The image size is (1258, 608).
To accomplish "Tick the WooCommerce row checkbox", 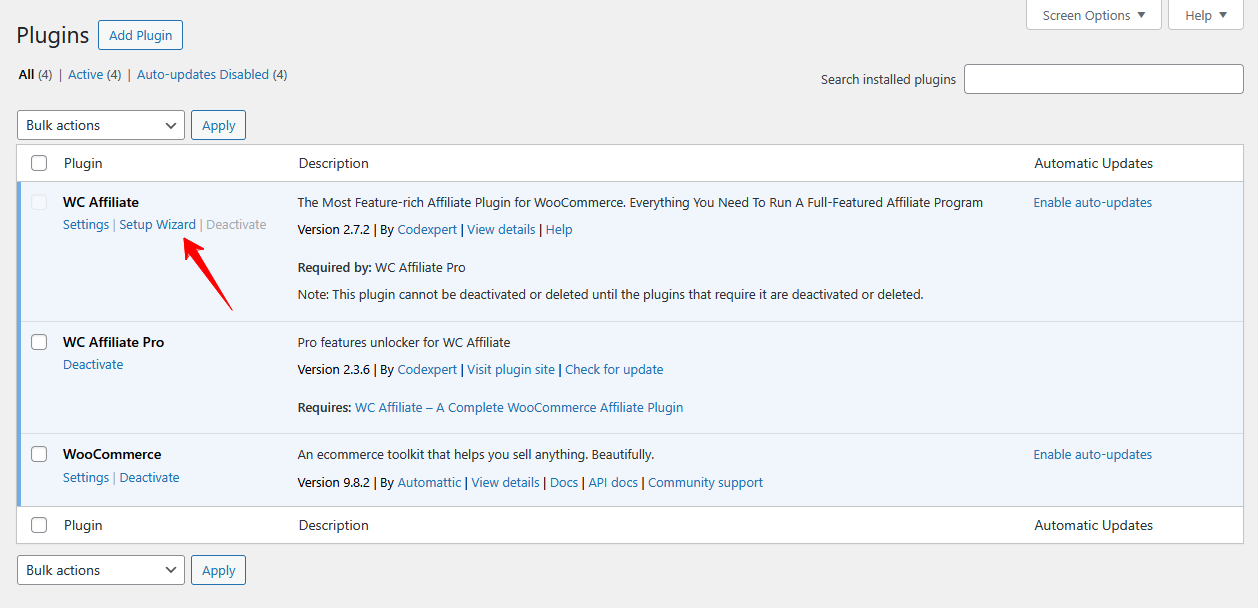I will click(39, 454).
